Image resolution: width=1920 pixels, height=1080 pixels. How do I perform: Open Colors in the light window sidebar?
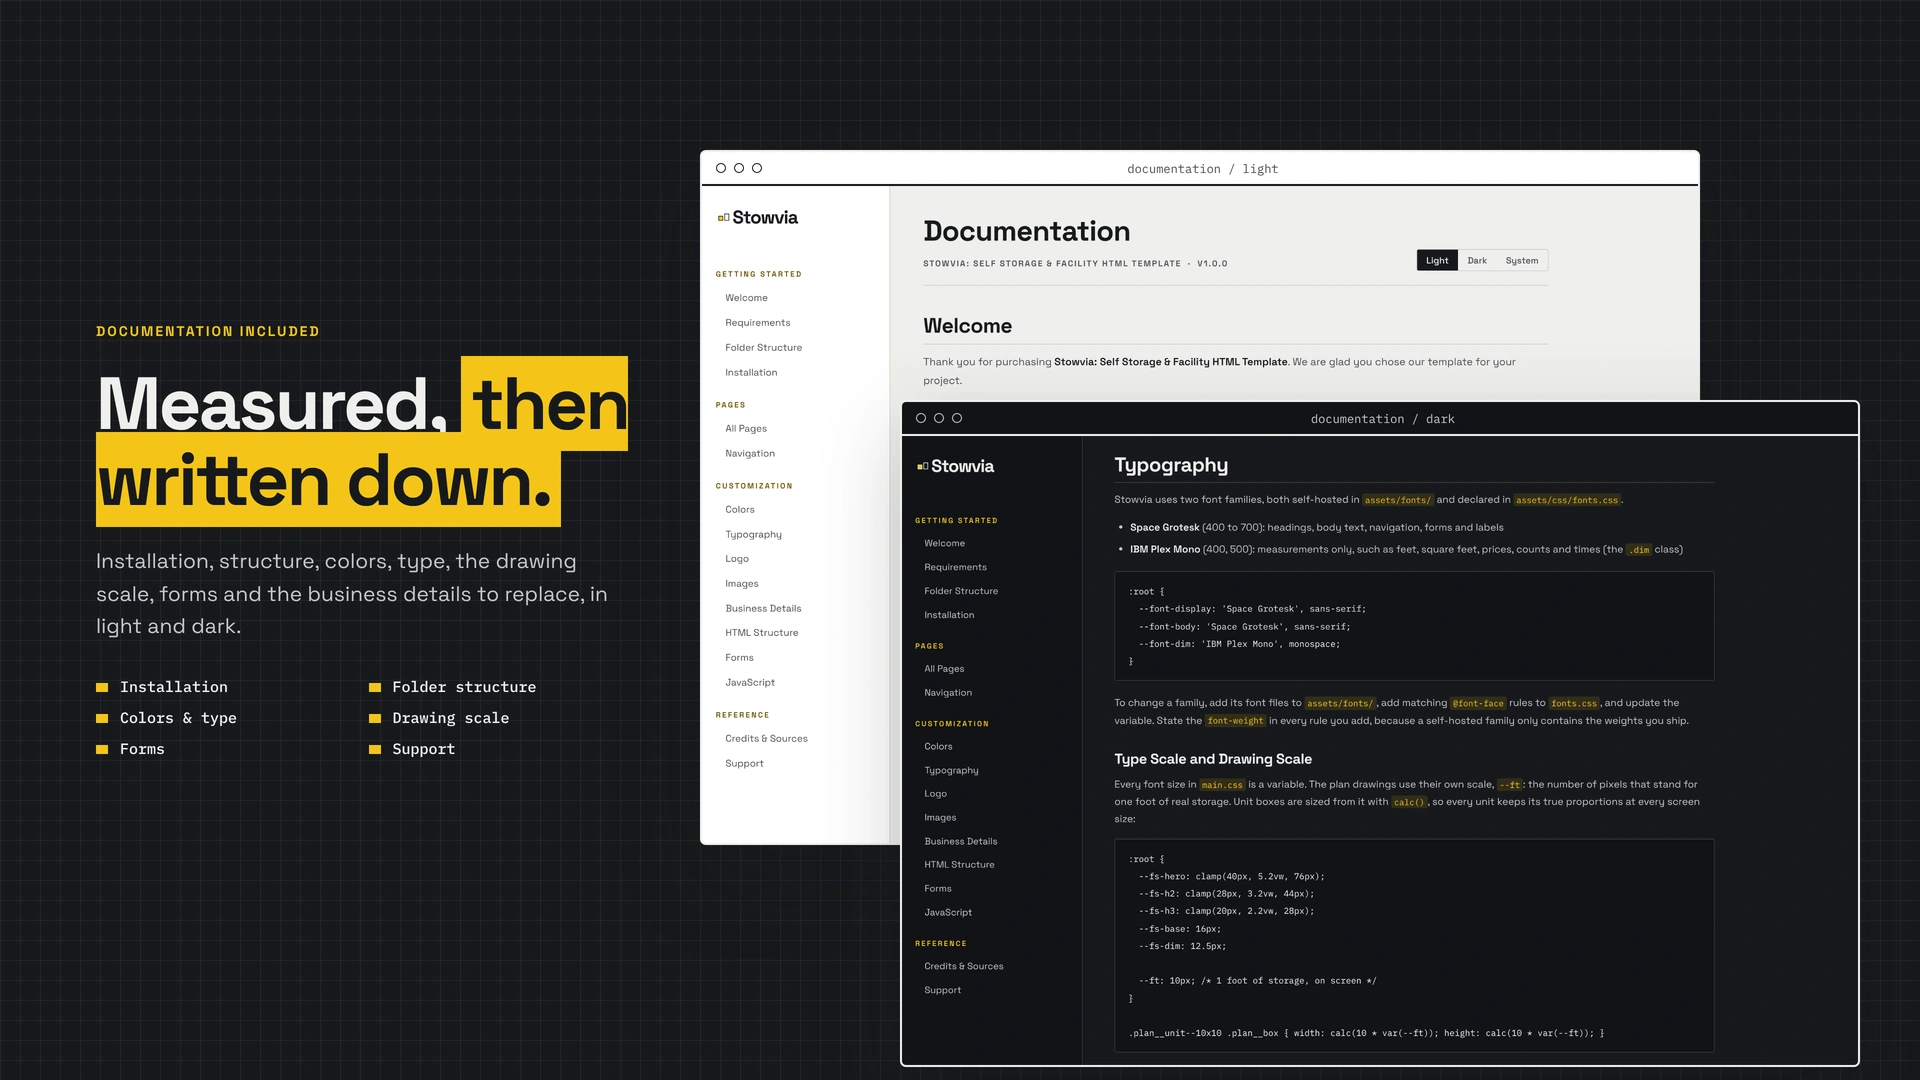pyautogui.click(x=740, y=510)
